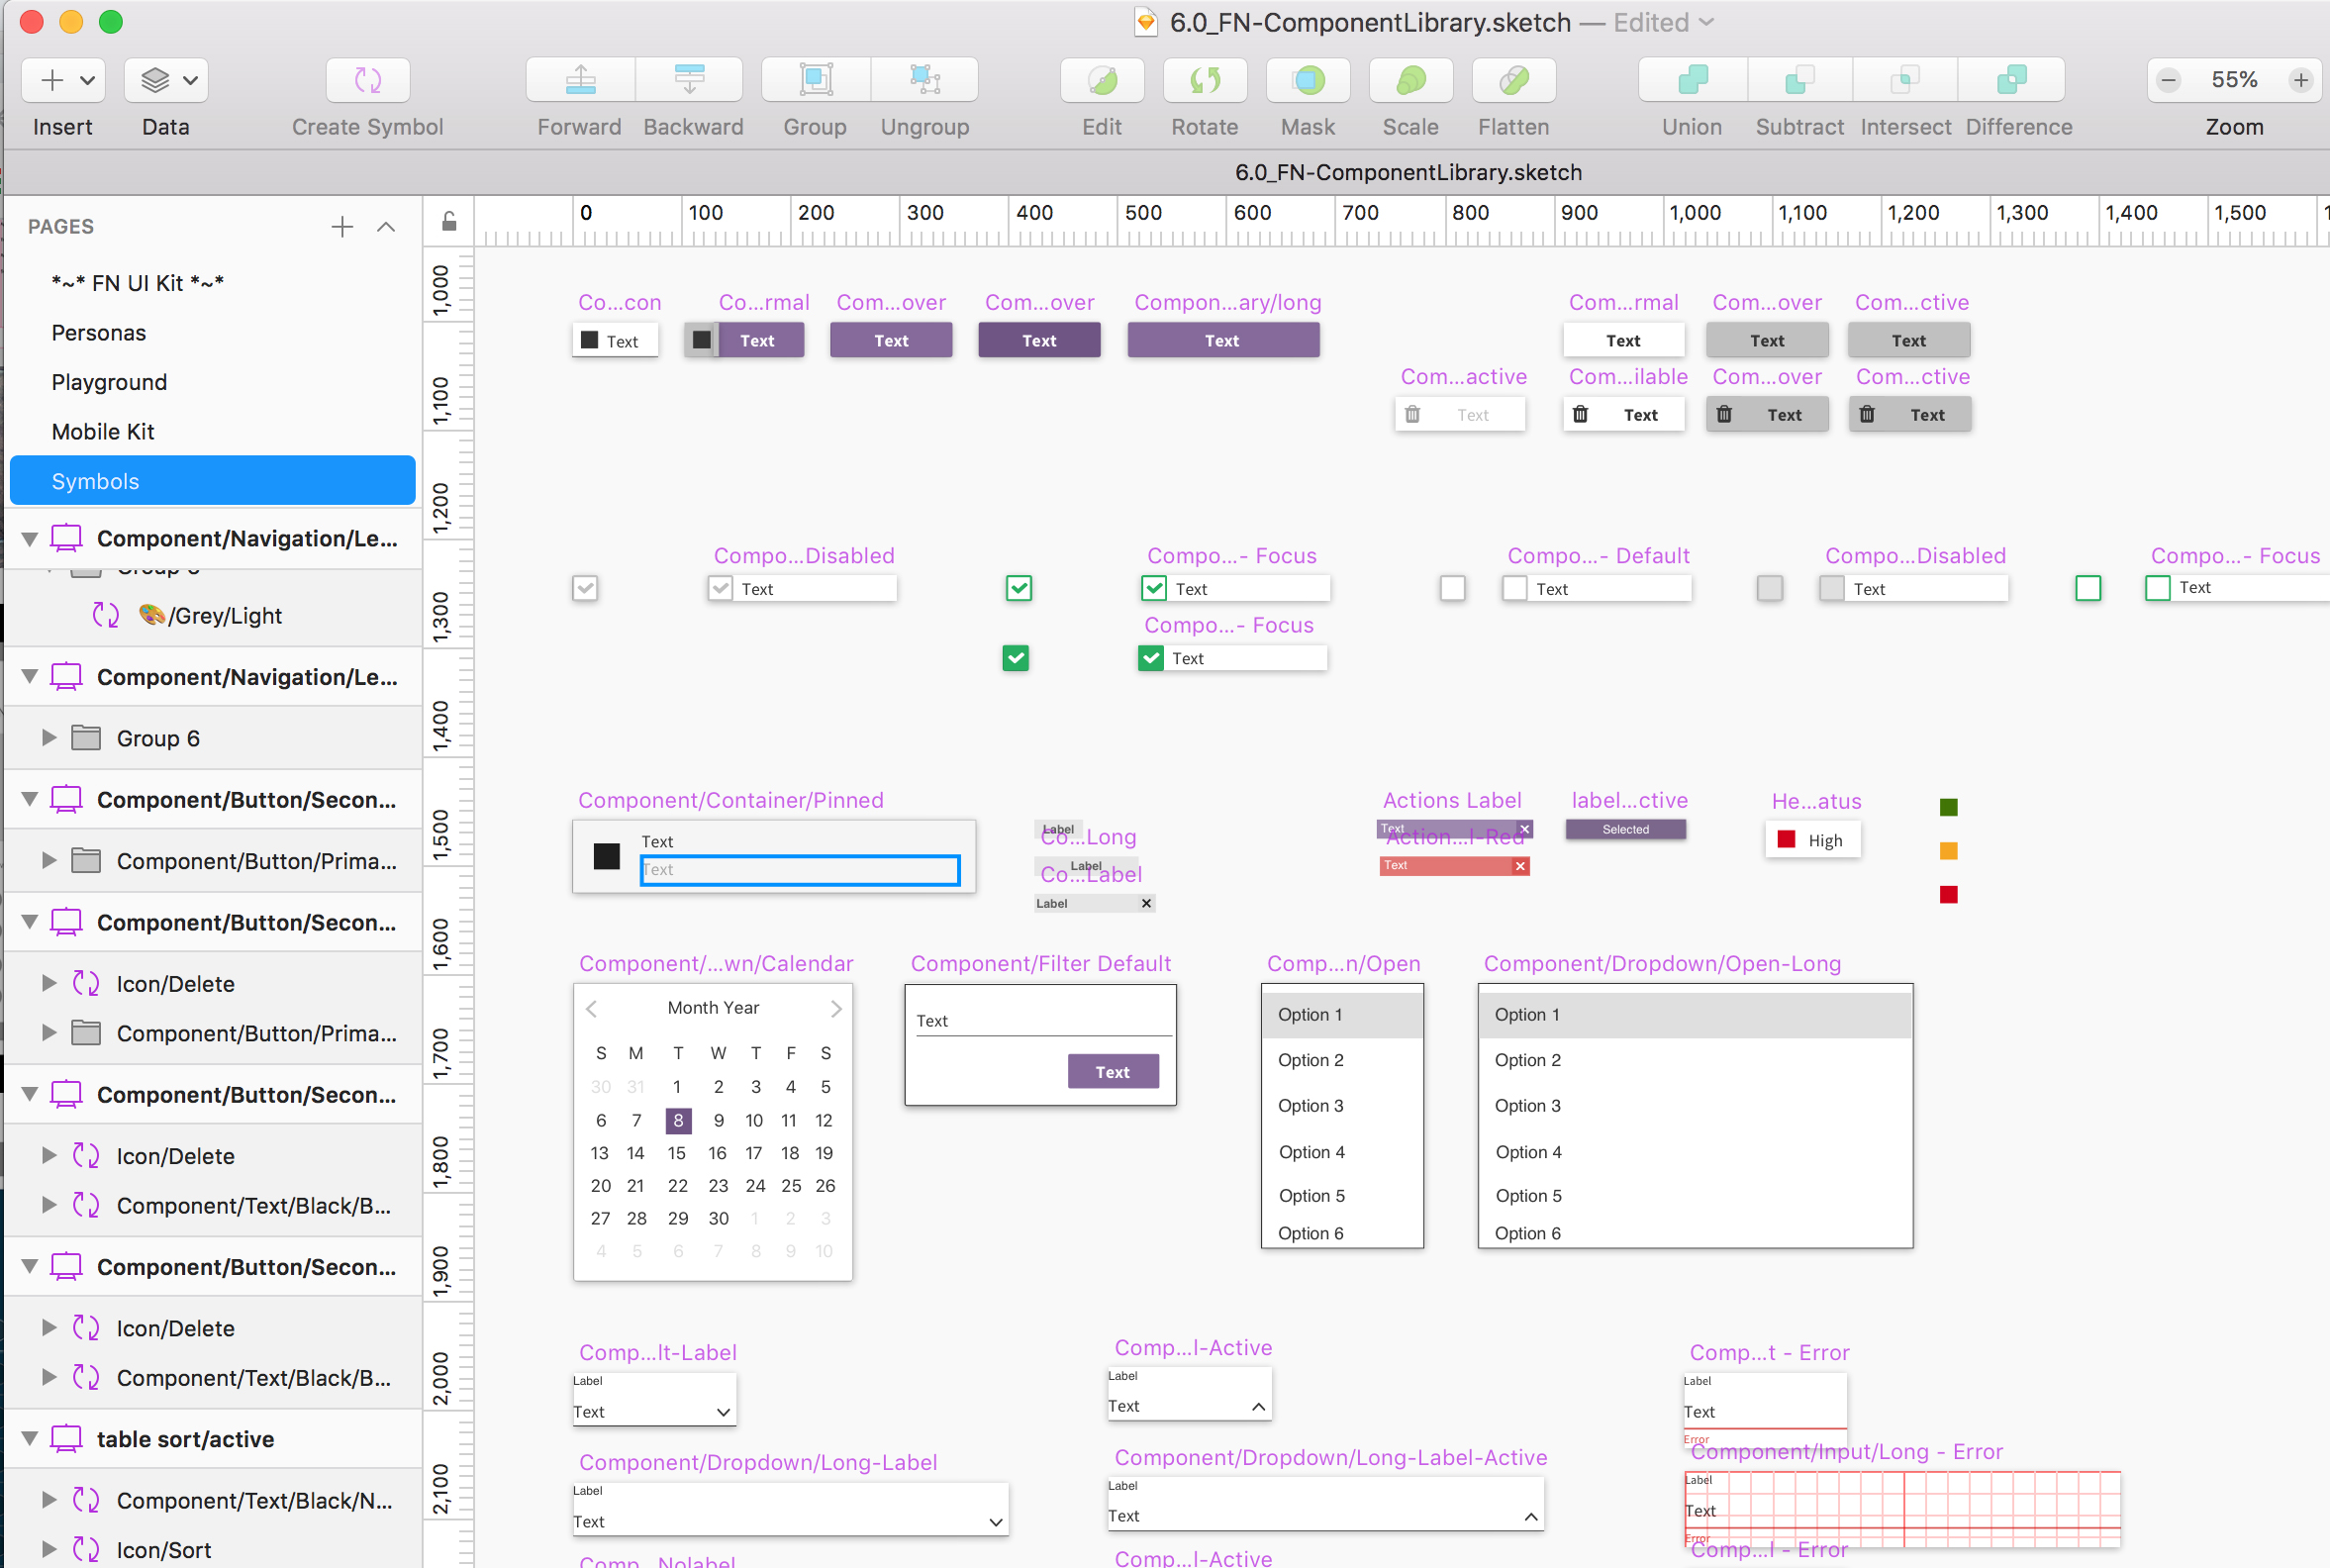The height and width of the screenshot is (1568, 2330).
Task: Click the ruler lock icon
Action: point(449,221)
